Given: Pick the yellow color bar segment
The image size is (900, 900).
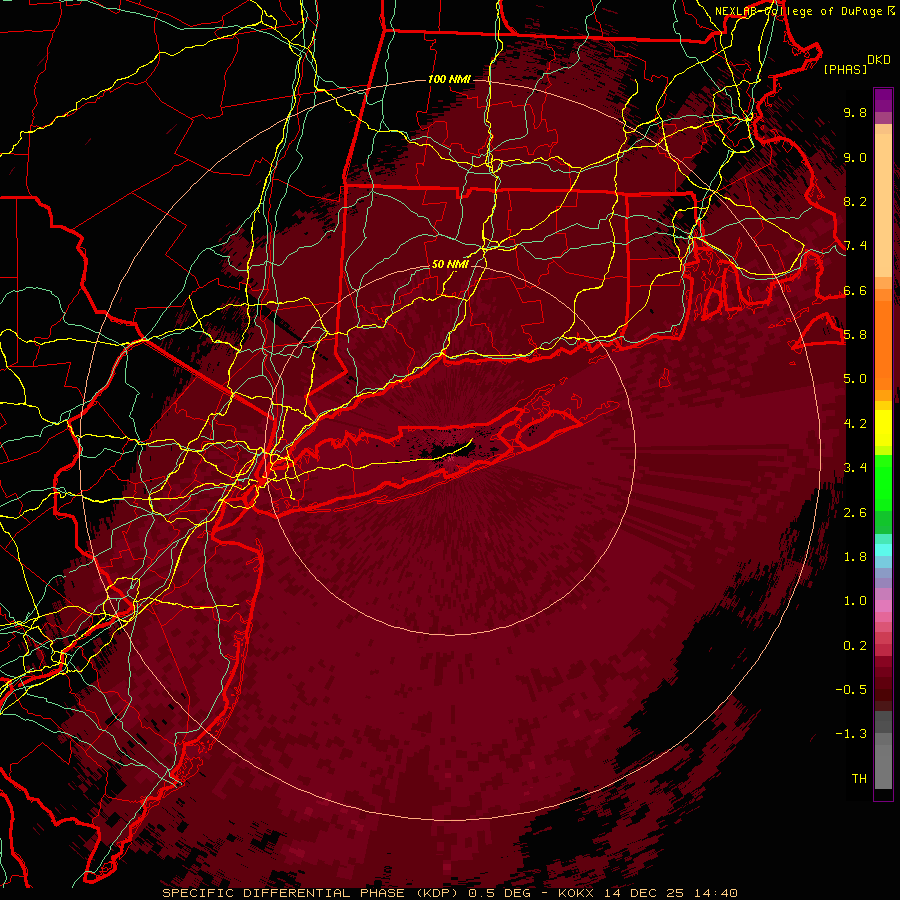Looking at the screenshot, I should coord(883,428).
